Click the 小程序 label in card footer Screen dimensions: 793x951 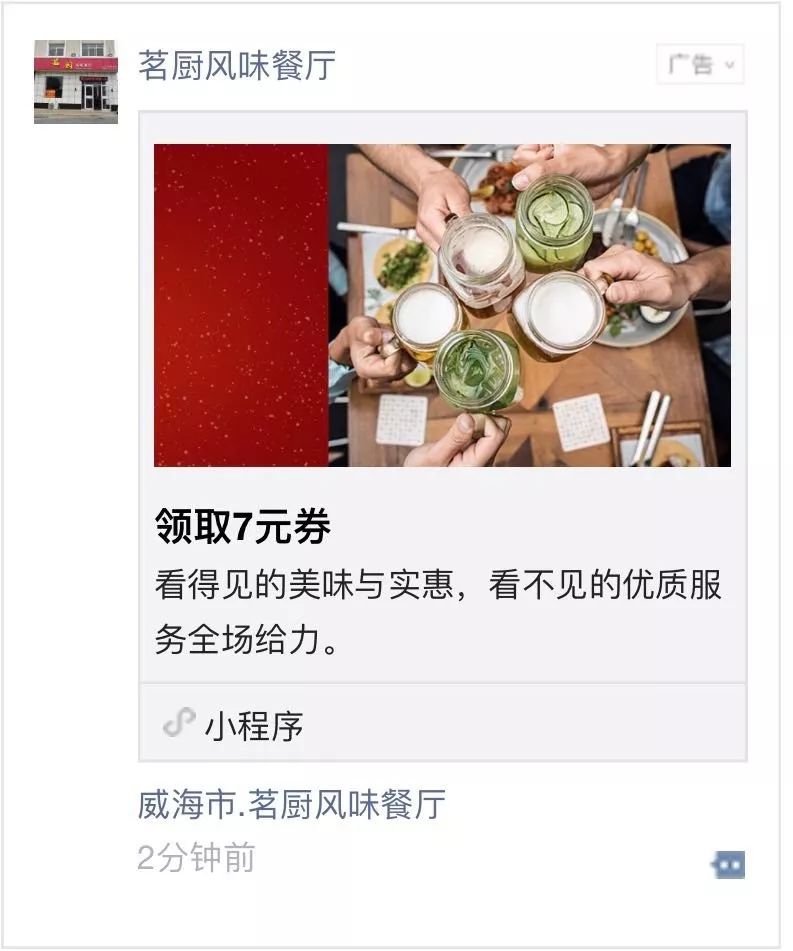254,725
